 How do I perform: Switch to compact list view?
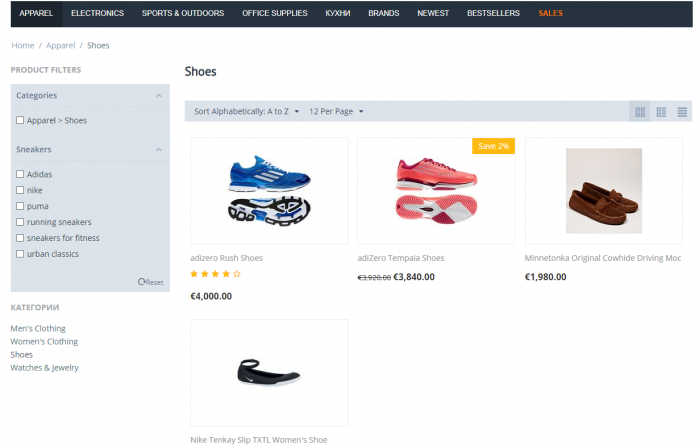pyautogui.click(x=682, y=112)
